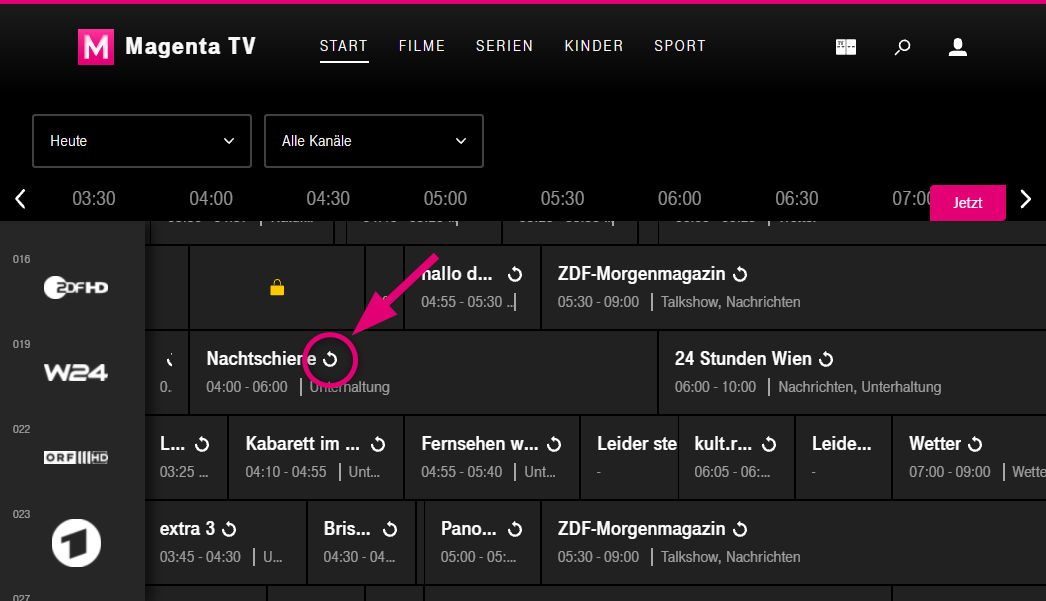Viewport: 1046px width, 601px height.
Task: Click the search magnifier icon
Action: (902, 46)
